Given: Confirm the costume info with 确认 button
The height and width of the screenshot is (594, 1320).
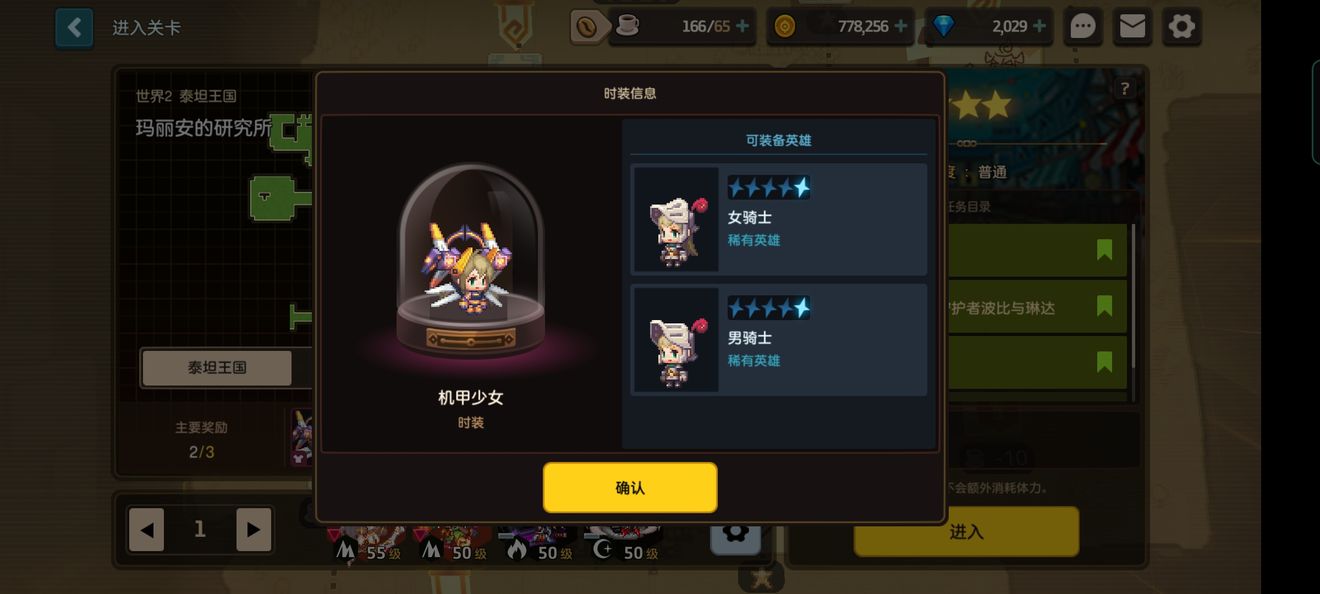Looking at the screenshot, I should tap(630, 488).
